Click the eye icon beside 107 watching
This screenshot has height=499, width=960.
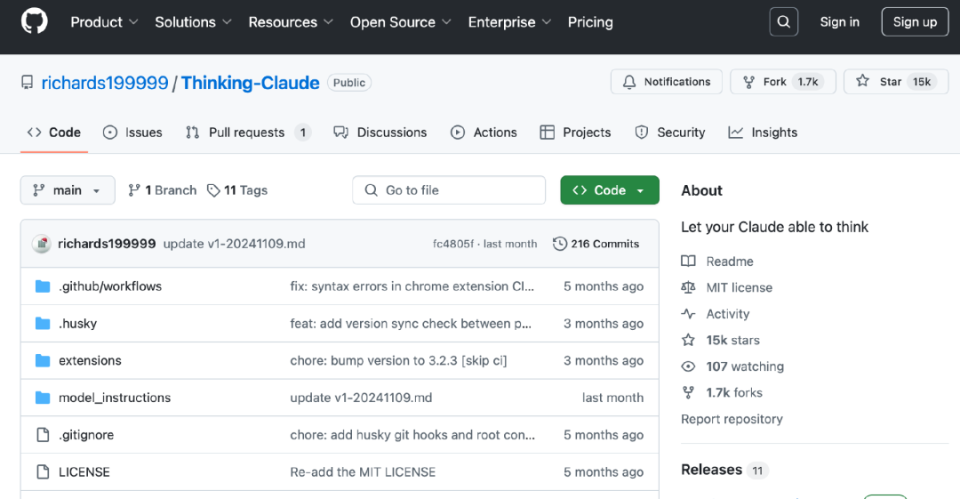pos(688,366)
